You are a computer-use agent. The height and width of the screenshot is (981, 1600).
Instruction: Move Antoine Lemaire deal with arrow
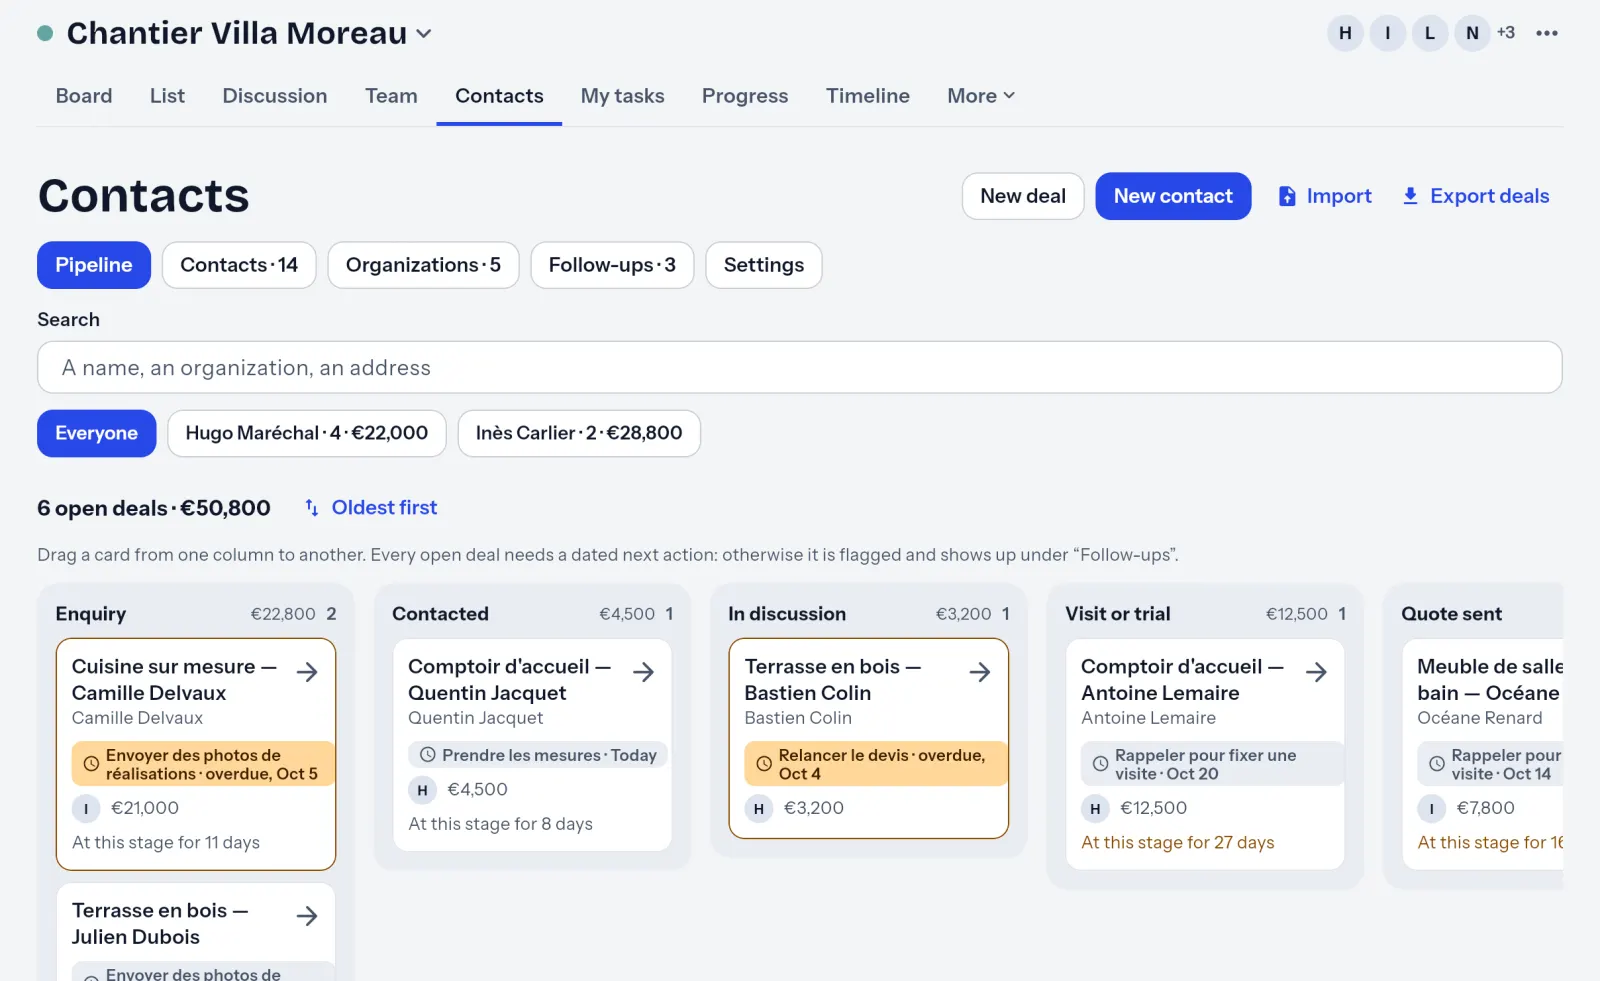pos(1317,672)
